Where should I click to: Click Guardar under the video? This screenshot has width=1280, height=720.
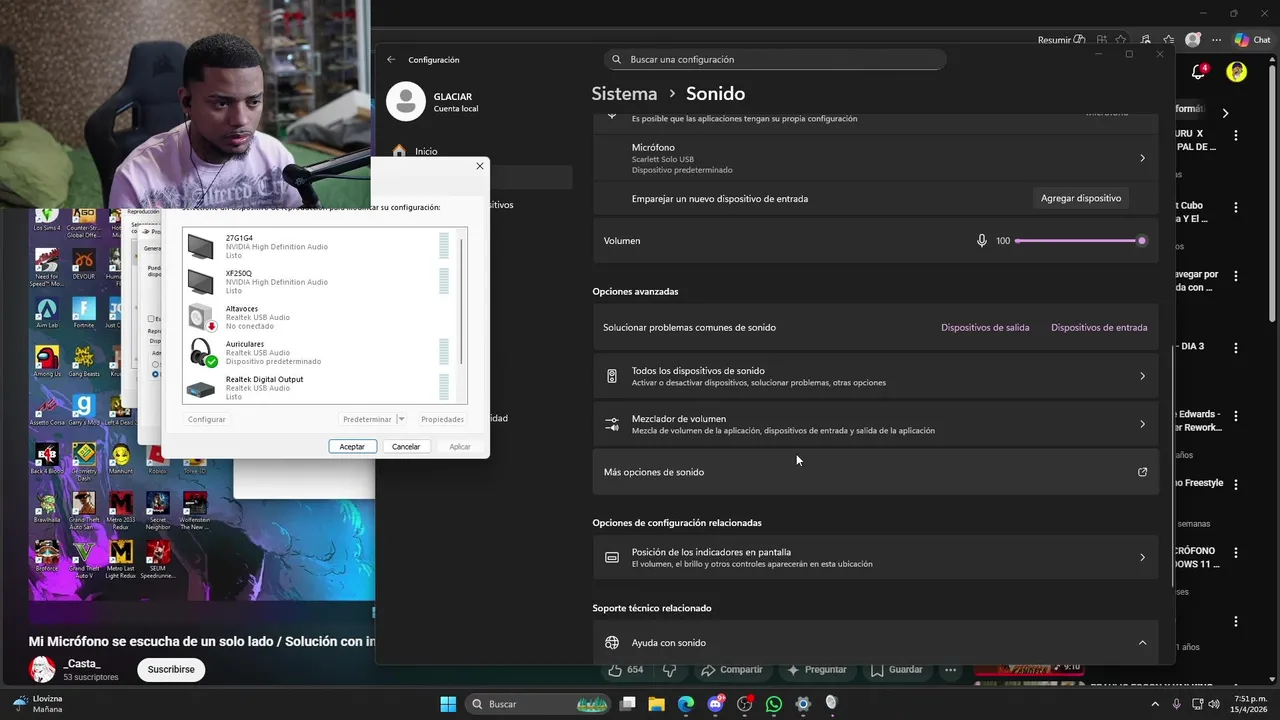point(896,669)
